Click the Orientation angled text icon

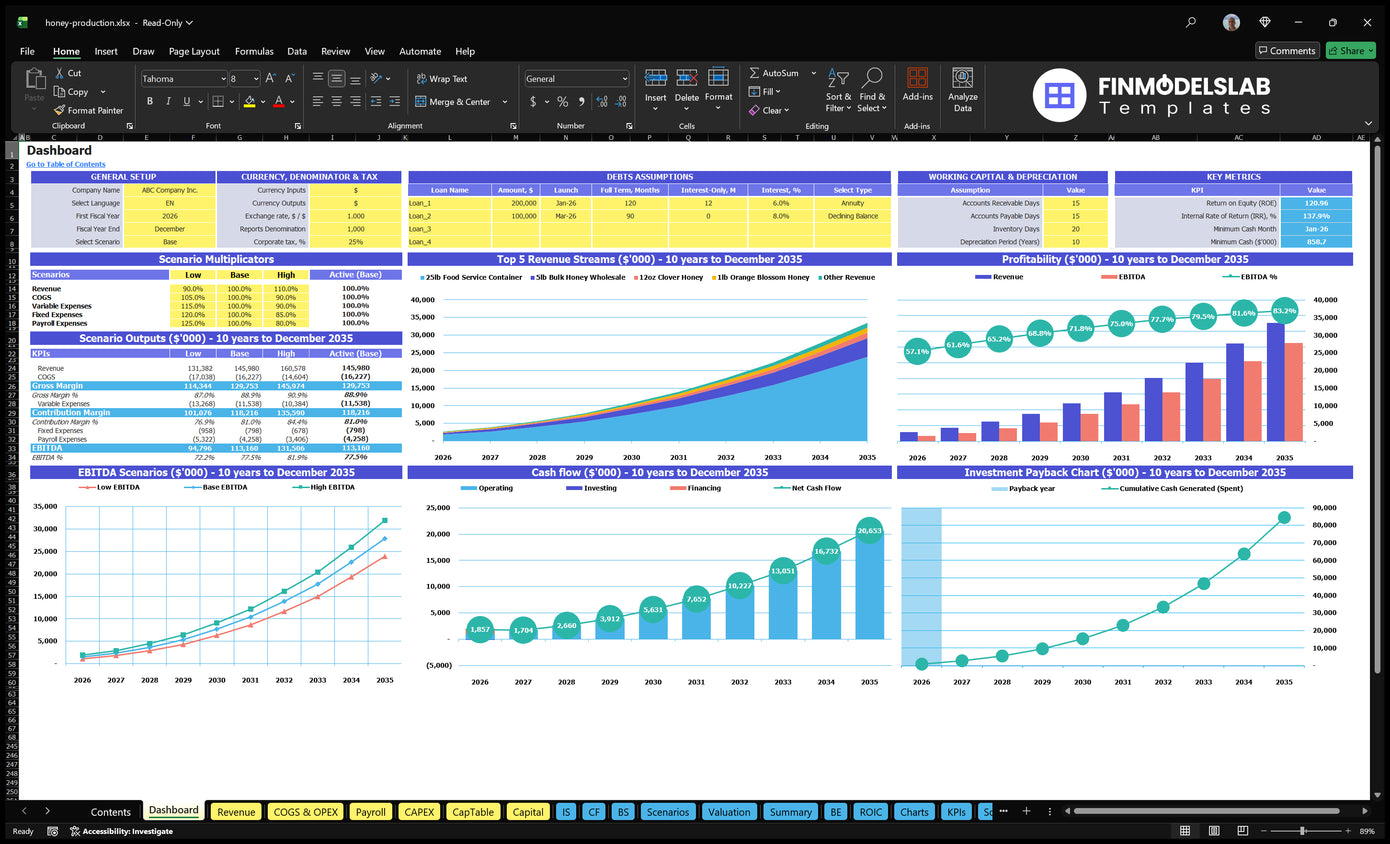[377, 78]
